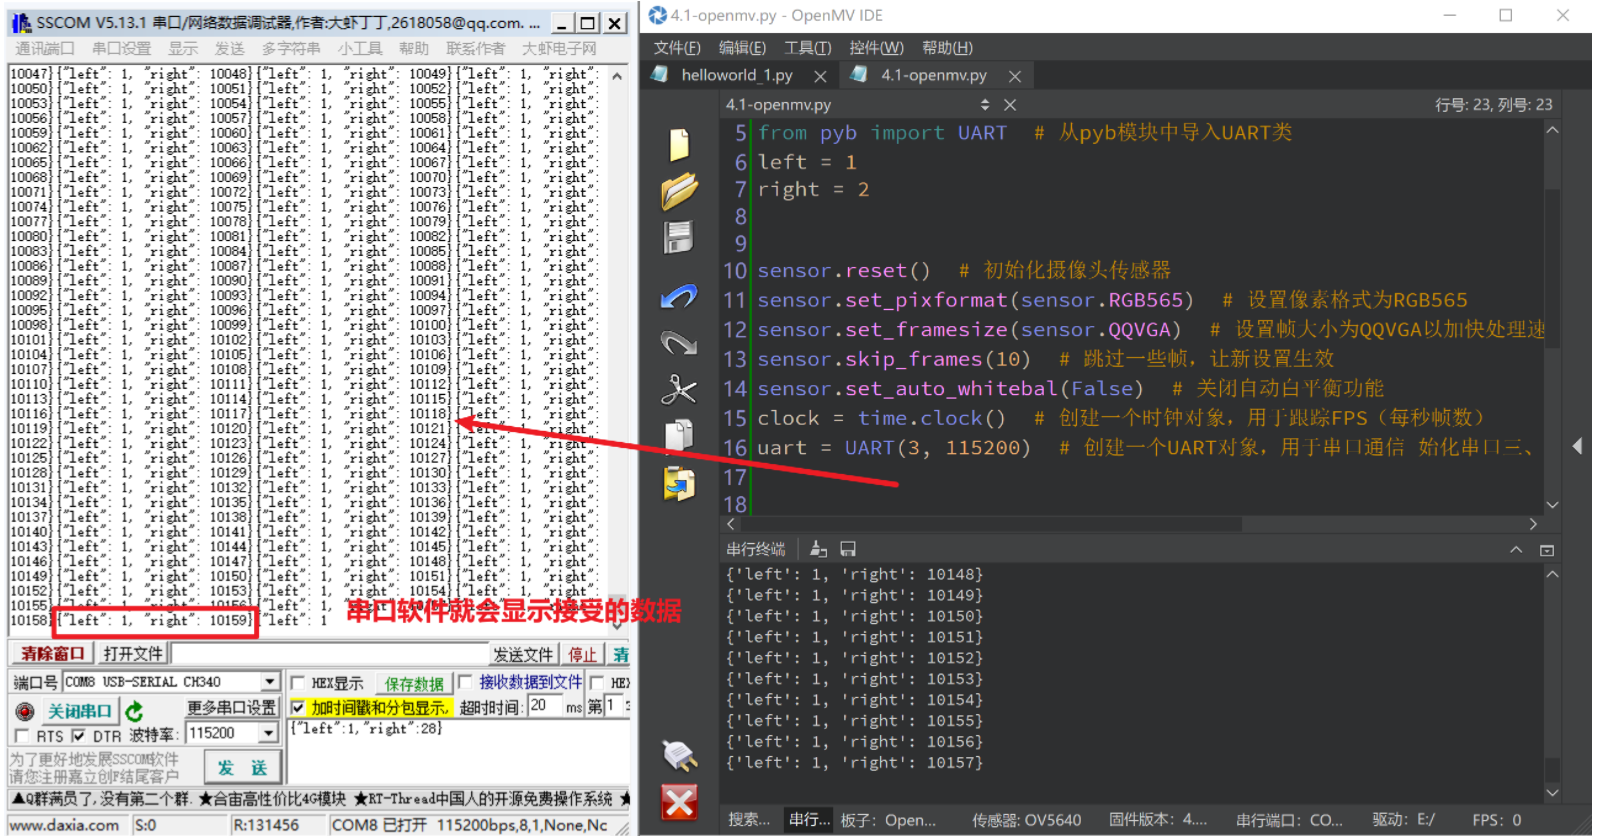Uncheck 加时间戳和分包显示 checkbox
This screenshot has width=1600, height=837.
click(x=298, y=707)
